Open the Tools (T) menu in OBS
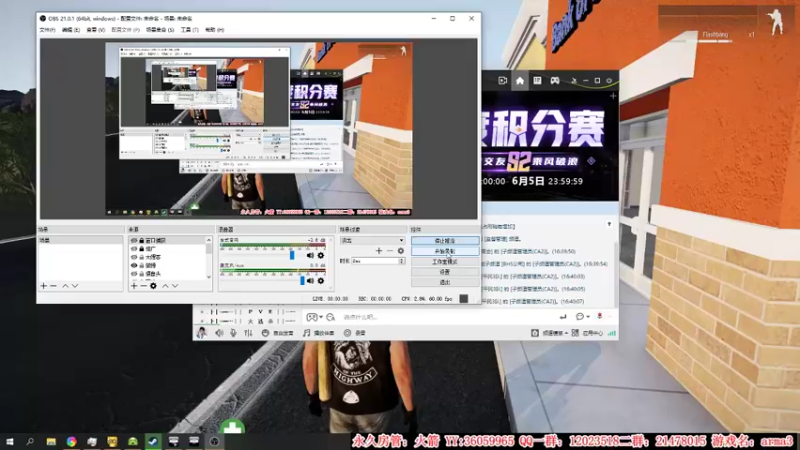The width and height of the screenshot is (800, 450). point(189,30)
